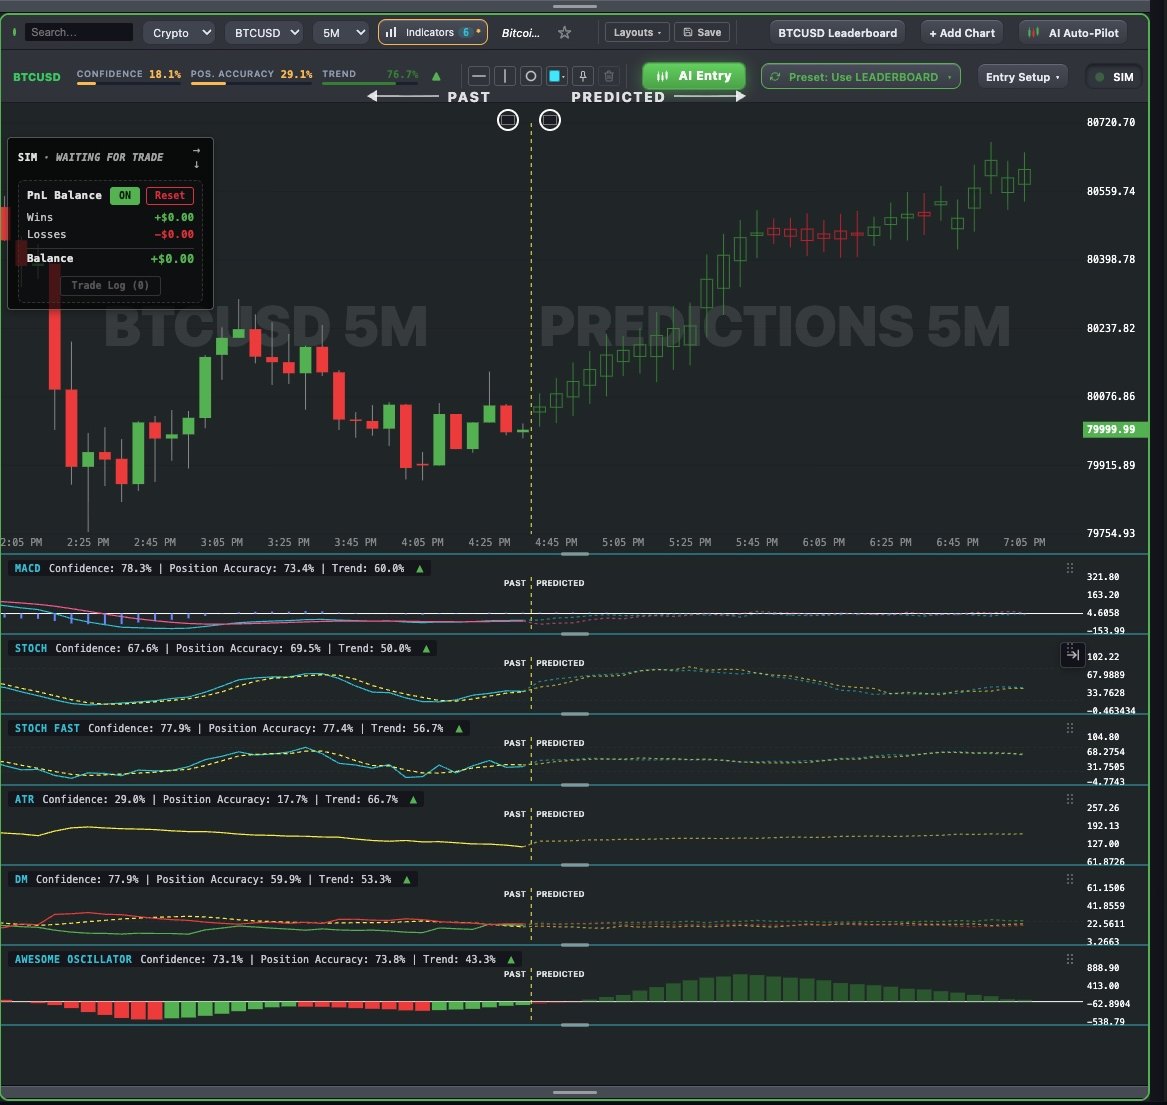Image resolution: width=1167 pixels, height=1105 pixels.
Task: Click the CONFIDENCE progress bar
Action: [129, 83]
